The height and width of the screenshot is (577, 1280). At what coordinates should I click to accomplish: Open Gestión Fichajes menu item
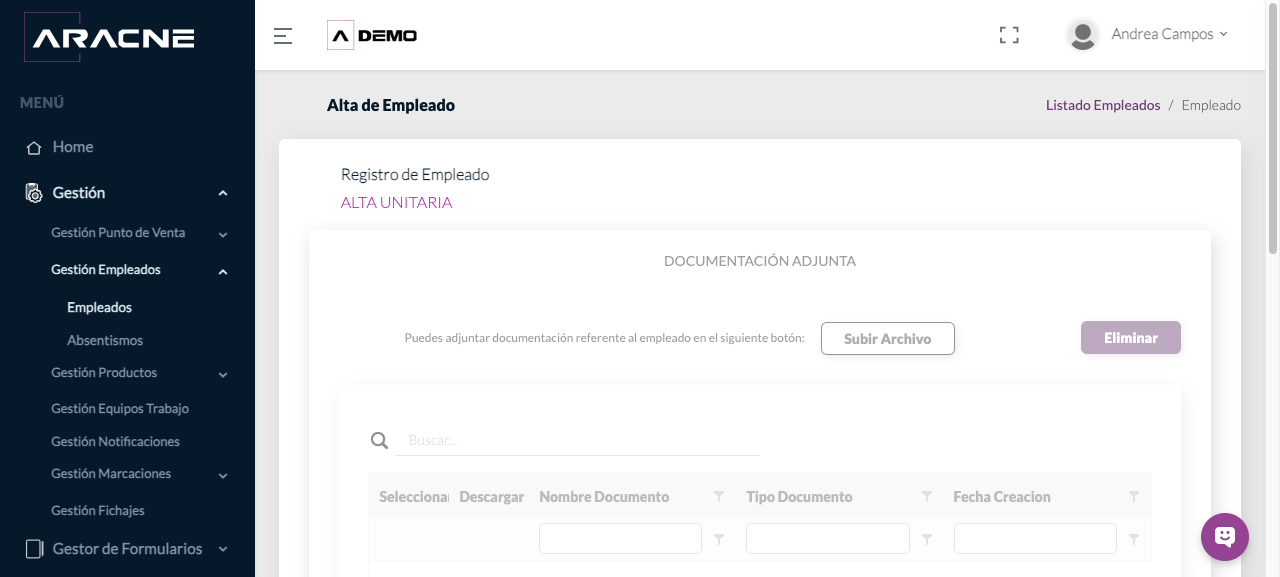[98, 510]
